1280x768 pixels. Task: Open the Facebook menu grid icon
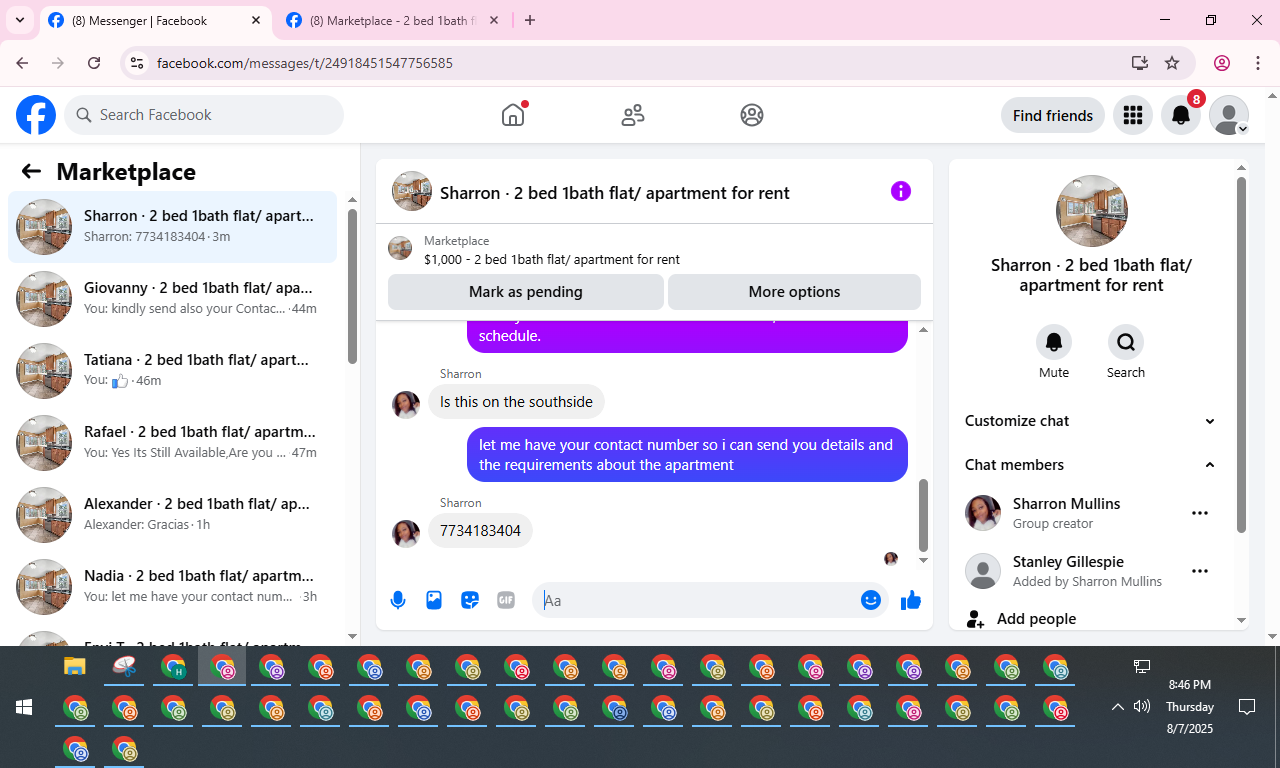point(1133,115)
